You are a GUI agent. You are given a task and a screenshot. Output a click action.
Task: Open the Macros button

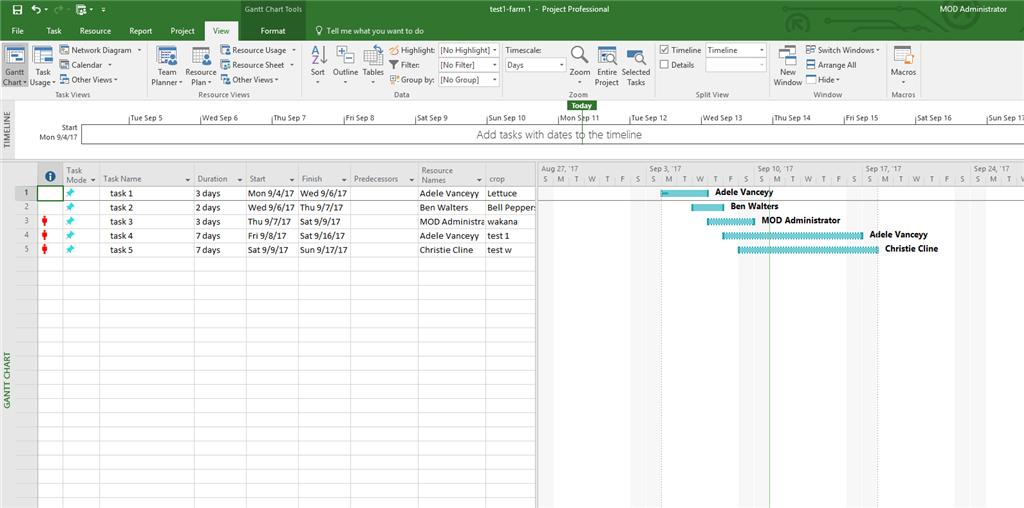click(x=903, y=67)
